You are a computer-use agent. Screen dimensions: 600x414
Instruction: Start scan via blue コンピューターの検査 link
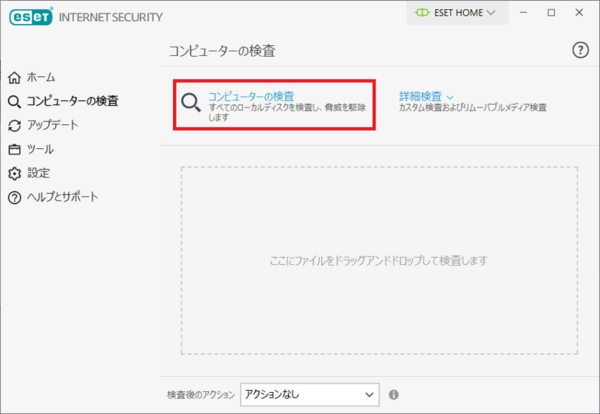point(251,96)
